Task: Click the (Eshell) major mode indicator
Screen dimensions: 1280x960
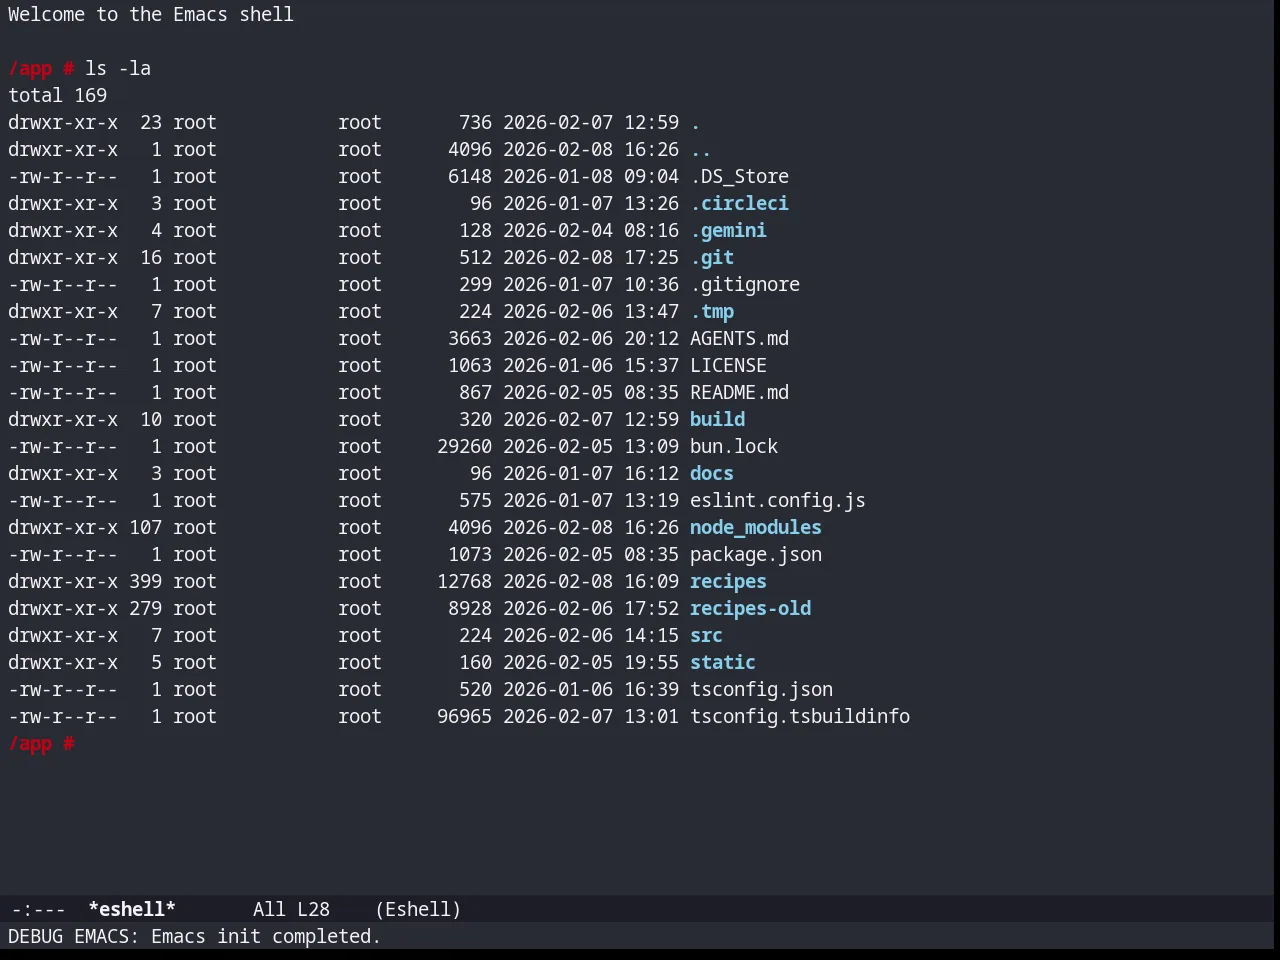Action: click(x=418, y=909)
